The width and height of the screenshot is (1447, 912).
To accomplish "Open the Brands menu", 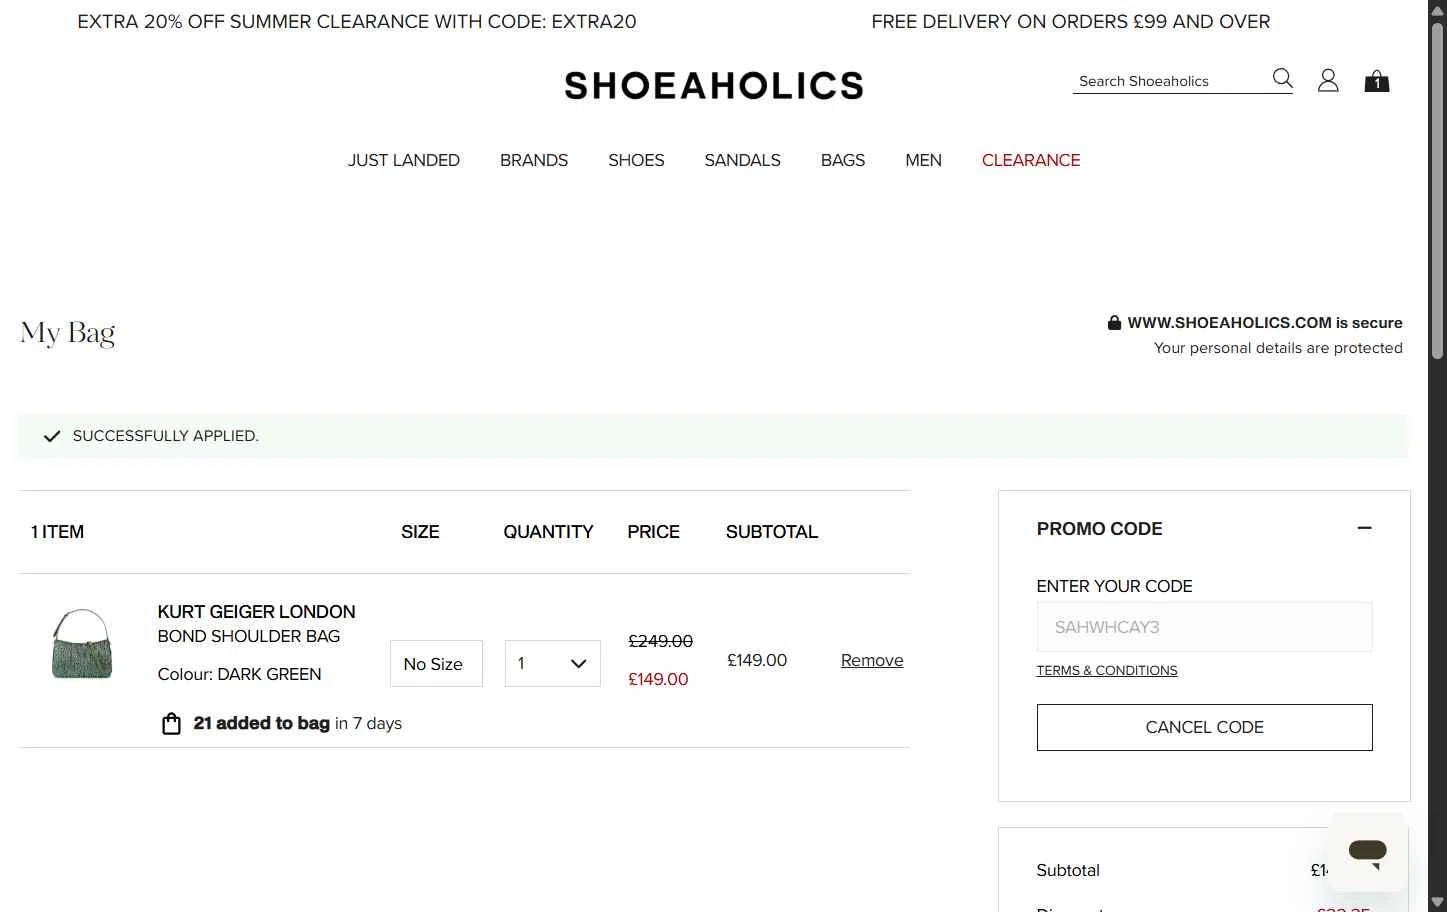I will coord(534,160).
